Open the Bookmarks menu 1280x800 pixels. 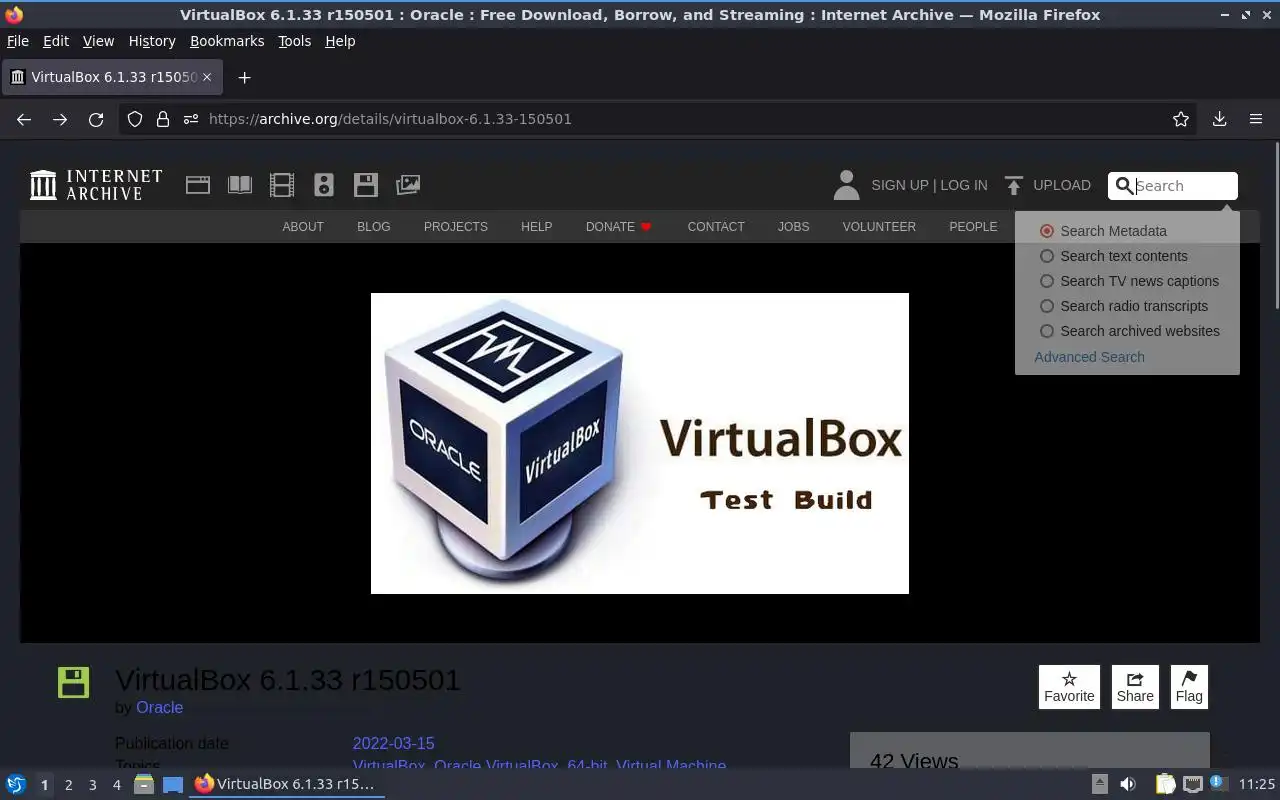(227, 41)
